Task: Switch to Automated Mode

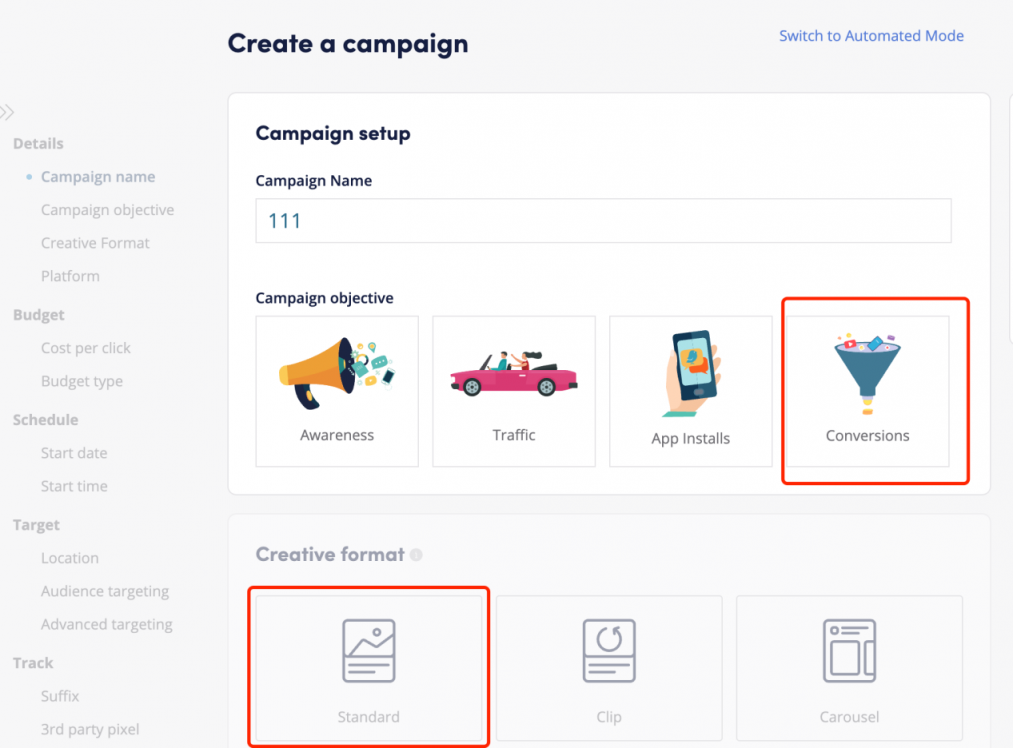Action: pyautogui.click(x=871, y=36)
